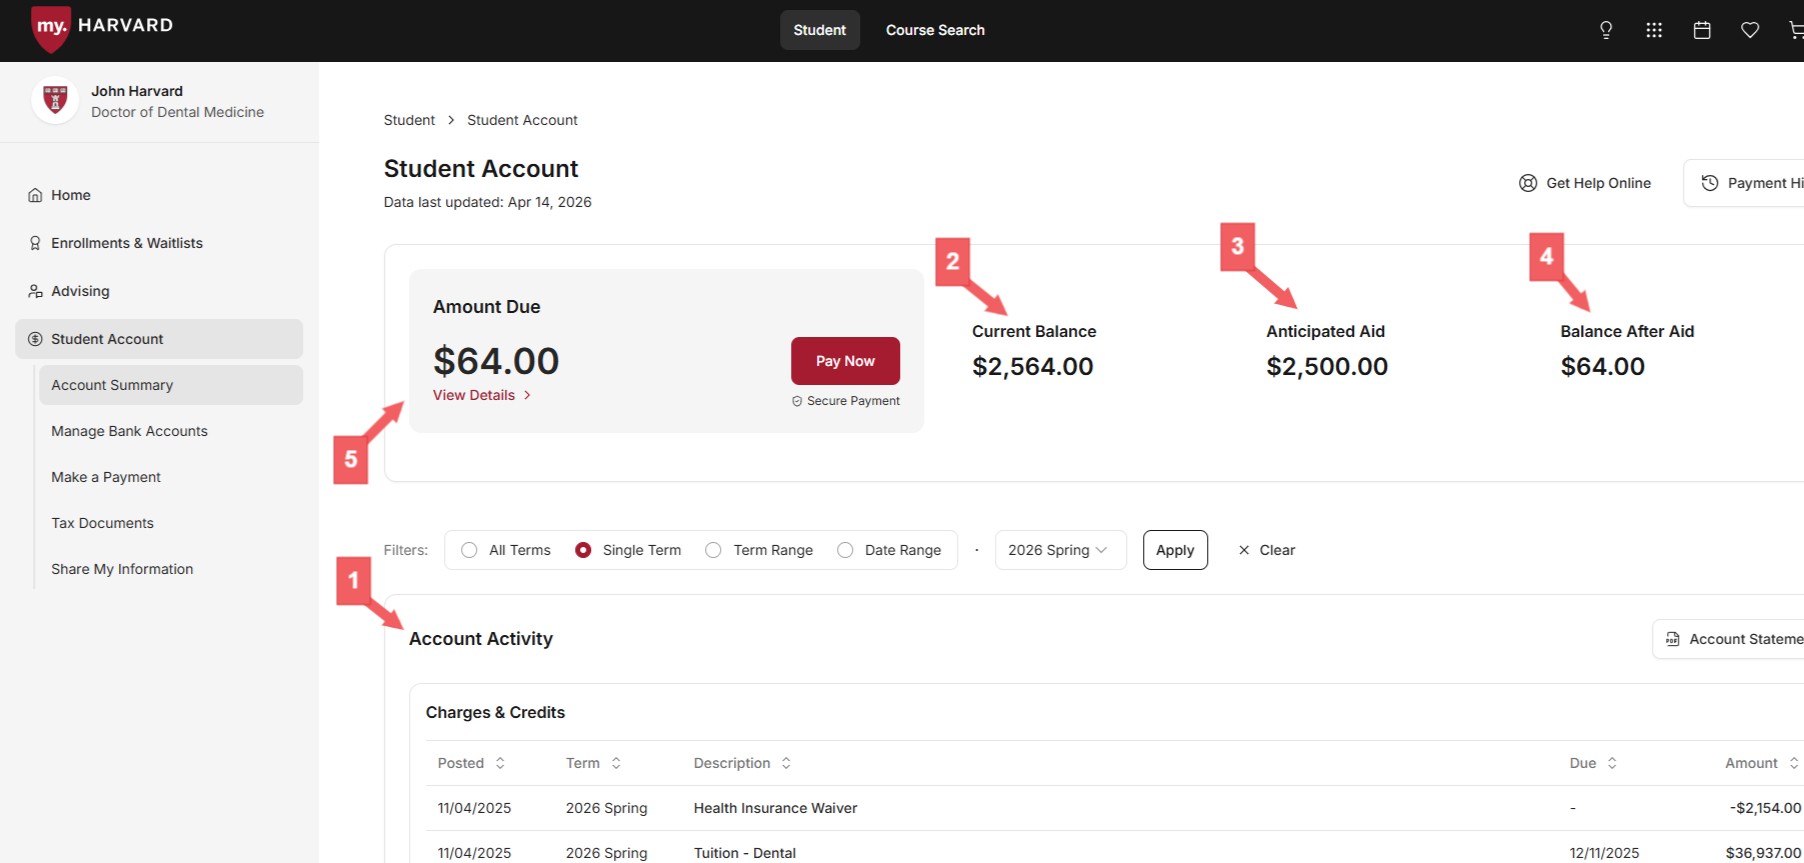
Task: Click the X icon beside Clear
Action: coord(1244,550)
